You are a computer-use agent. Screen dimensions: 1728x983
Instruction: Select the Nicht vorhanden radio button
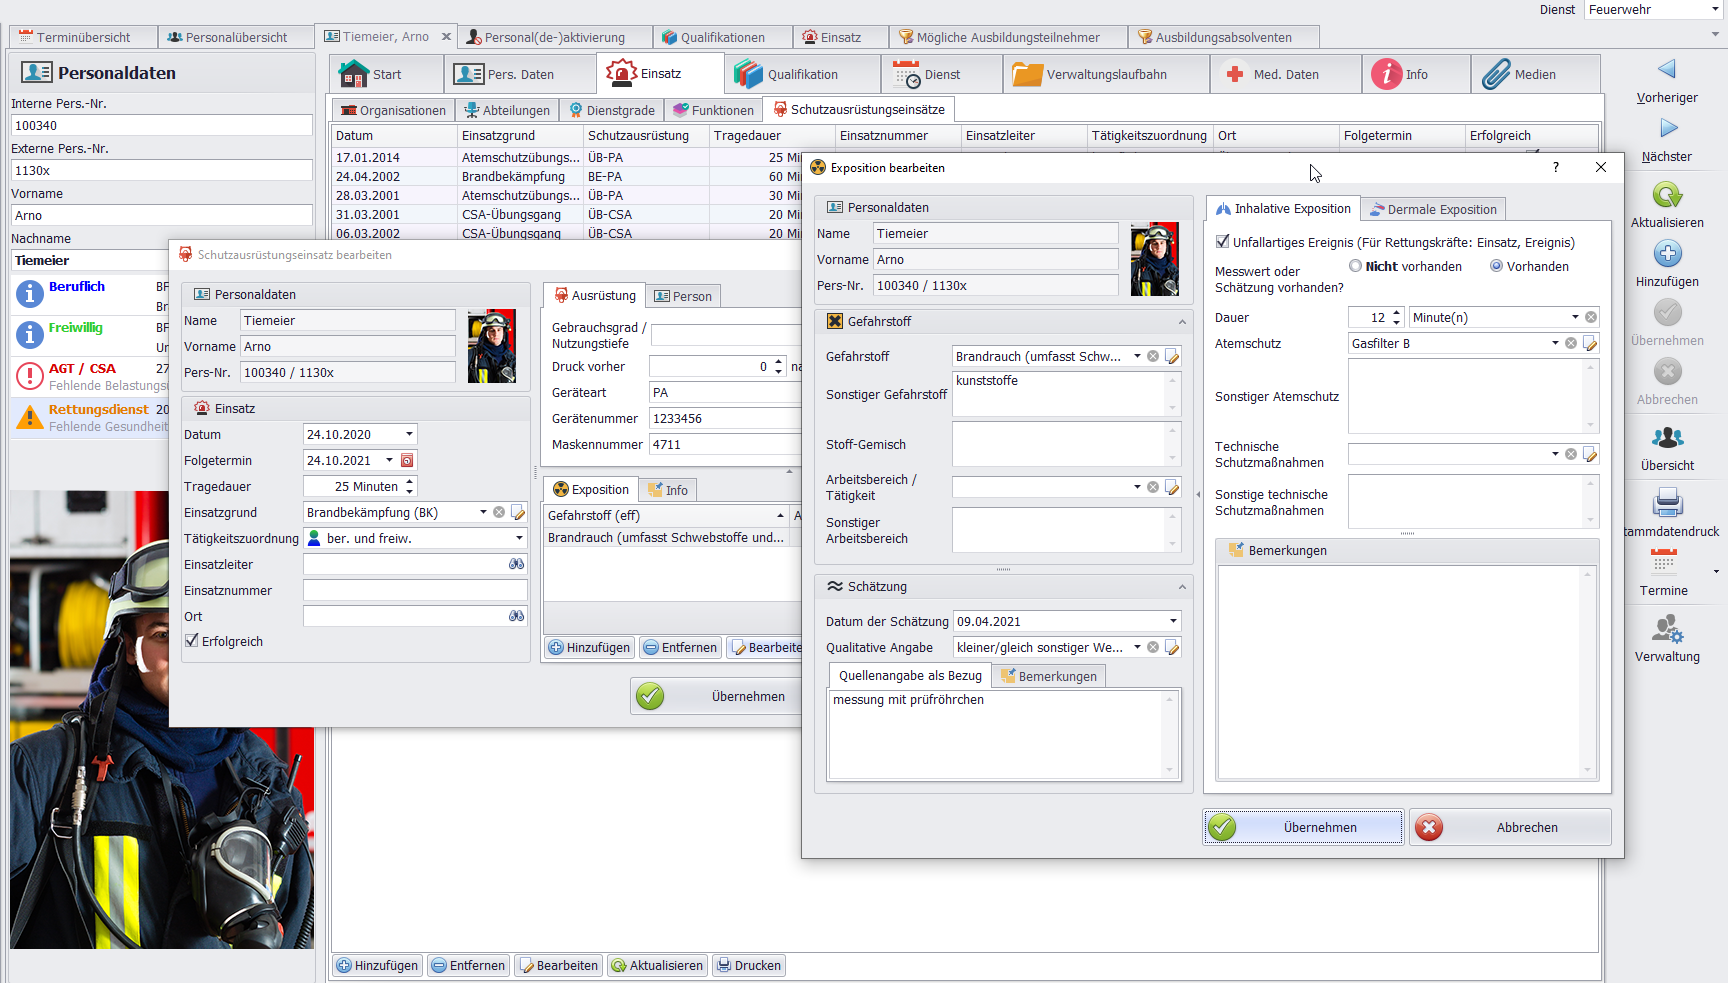tap(1355, 267)
